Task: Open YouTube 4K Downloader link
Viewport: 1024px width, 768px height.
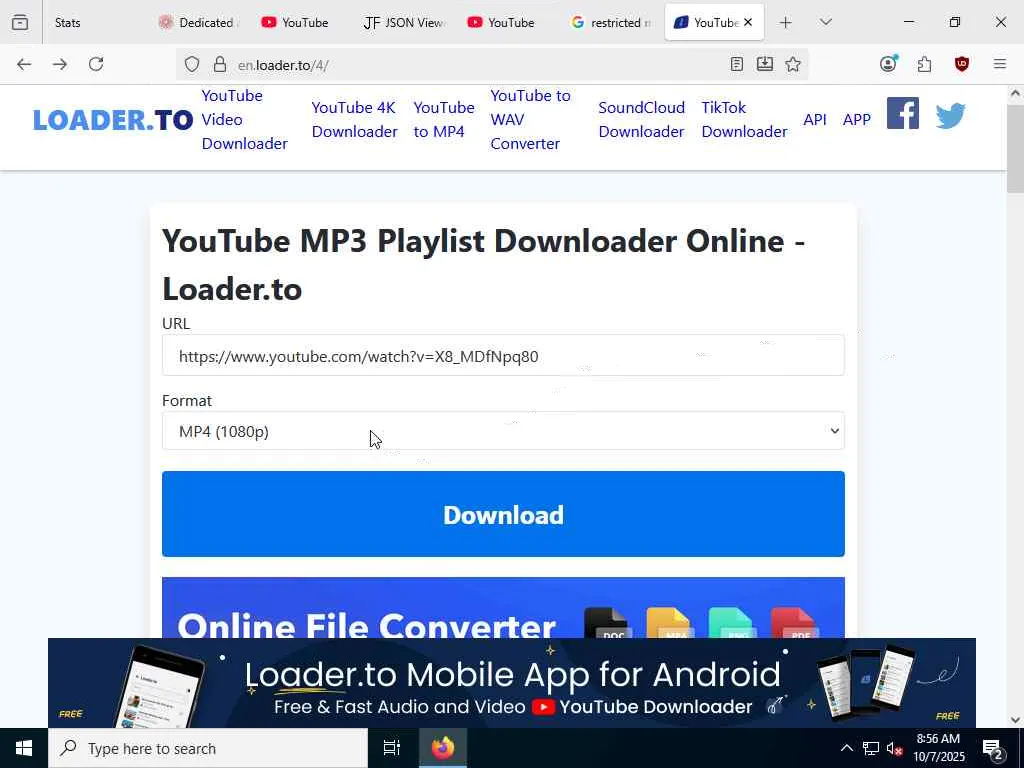Action: tap(355, 120)
